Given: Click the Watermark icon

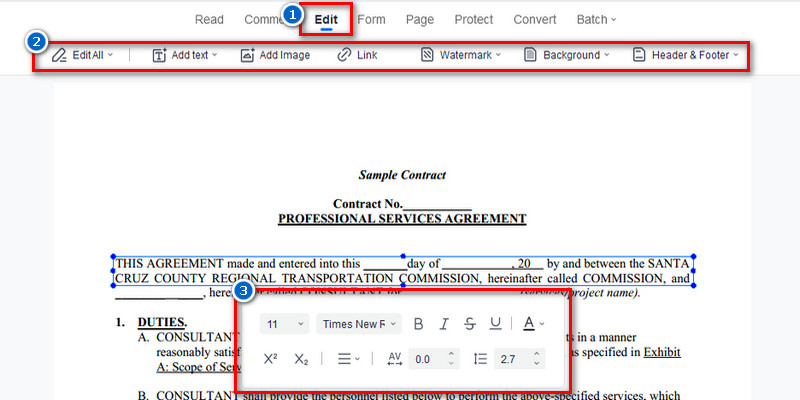Looking at the screenshot, I should tap(427, 55).
